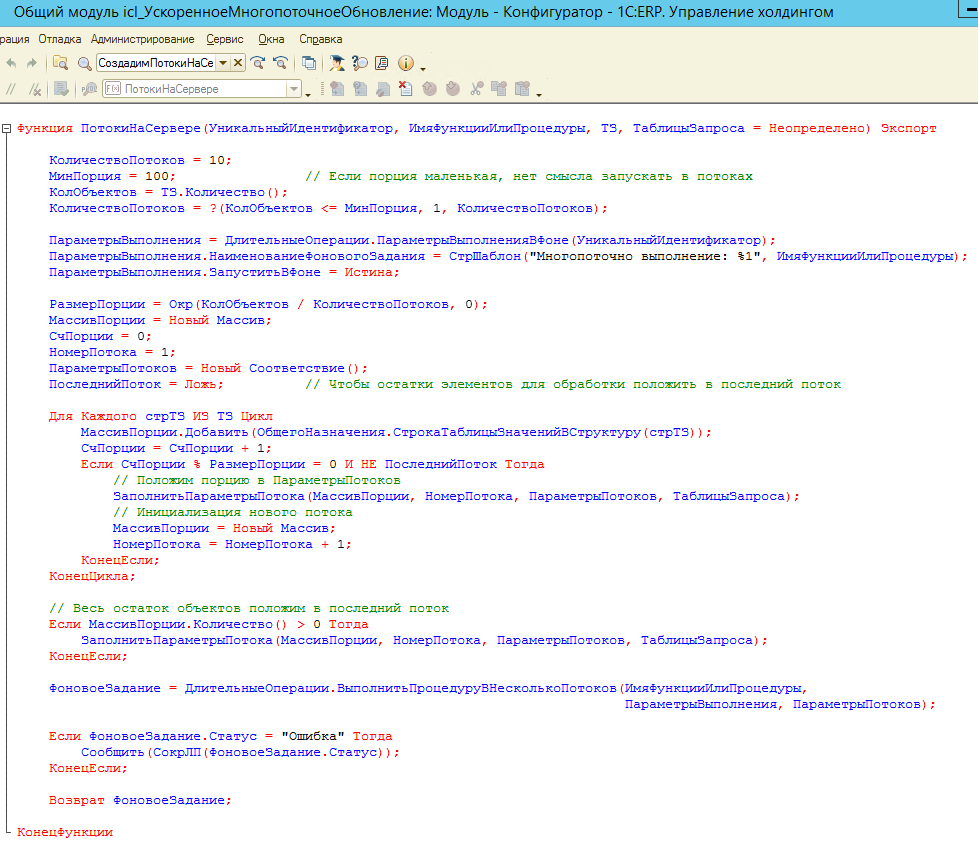The width and height of the screenshot is (978, 848).
Task: Click the comment 'Инициализация нового потока'
Action: click(233, 513)
